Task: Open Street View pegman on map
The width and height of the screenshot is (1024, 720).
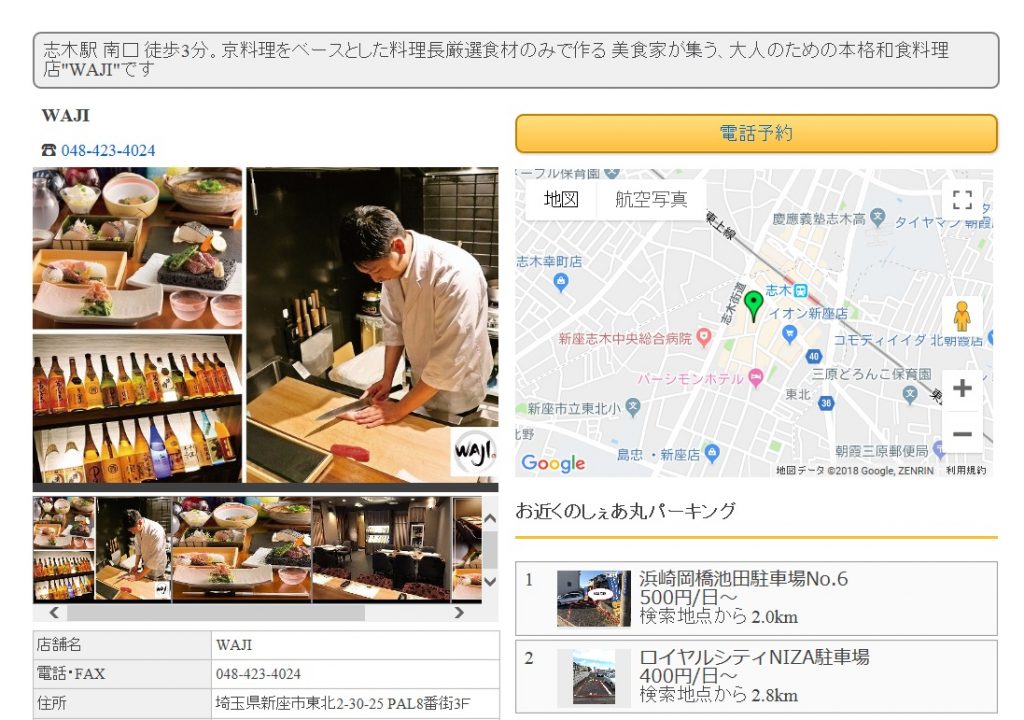Action: point(961,318)
